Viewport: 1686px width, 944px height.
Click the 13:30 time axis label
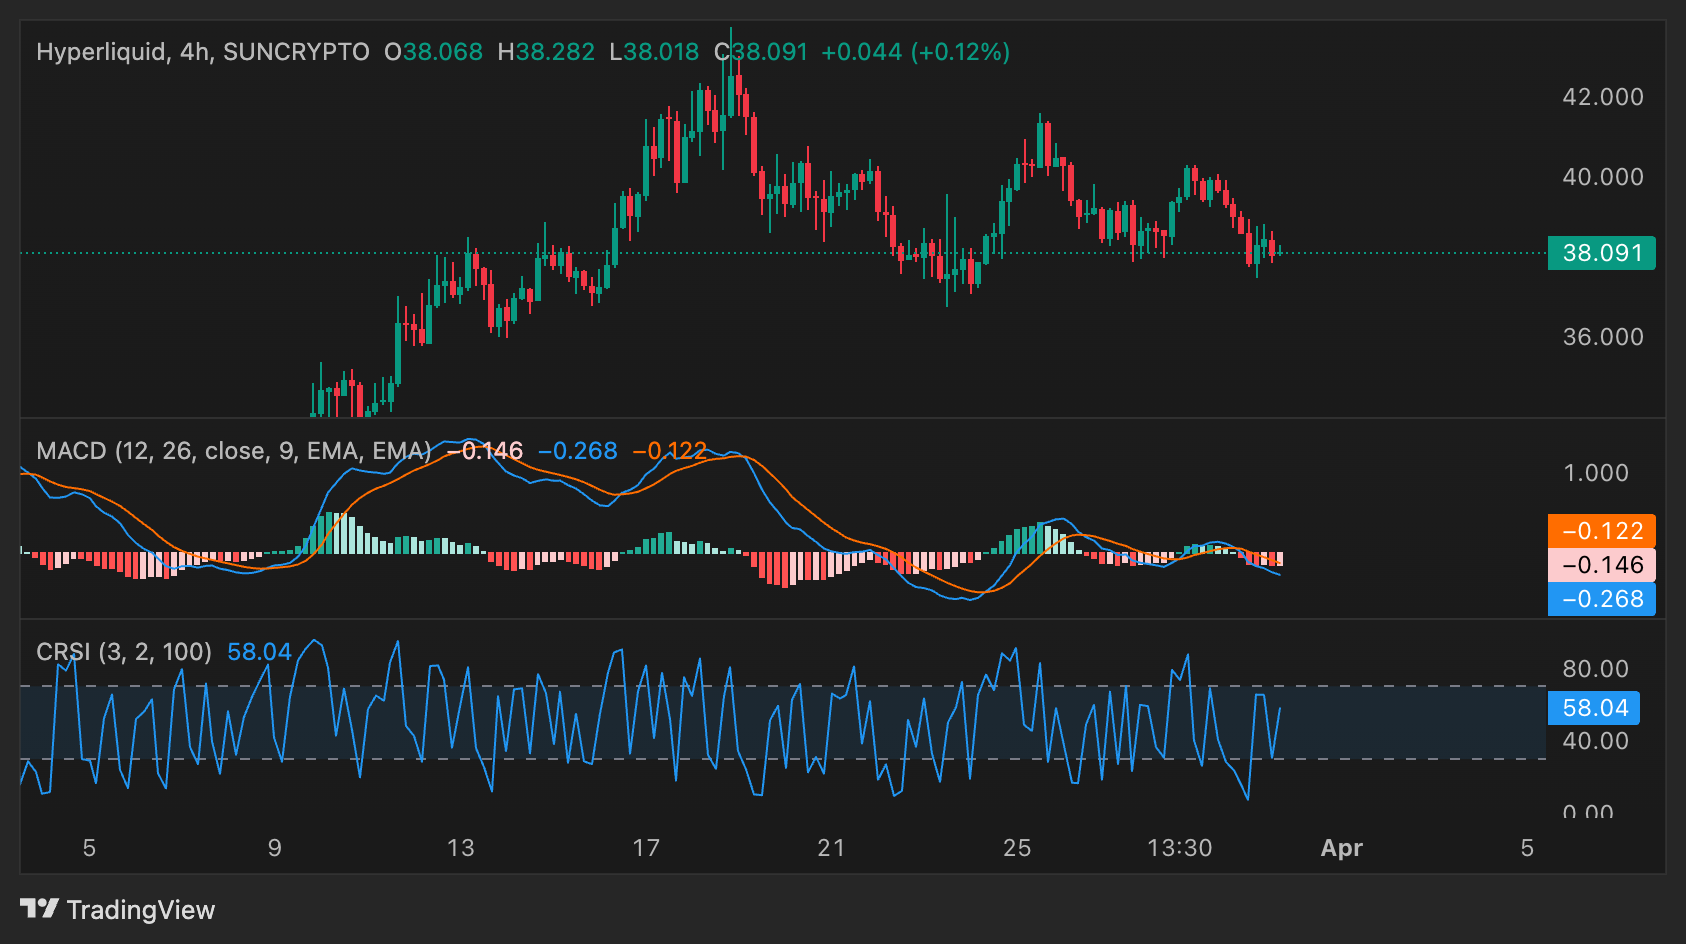click(x=1179, y=848)
